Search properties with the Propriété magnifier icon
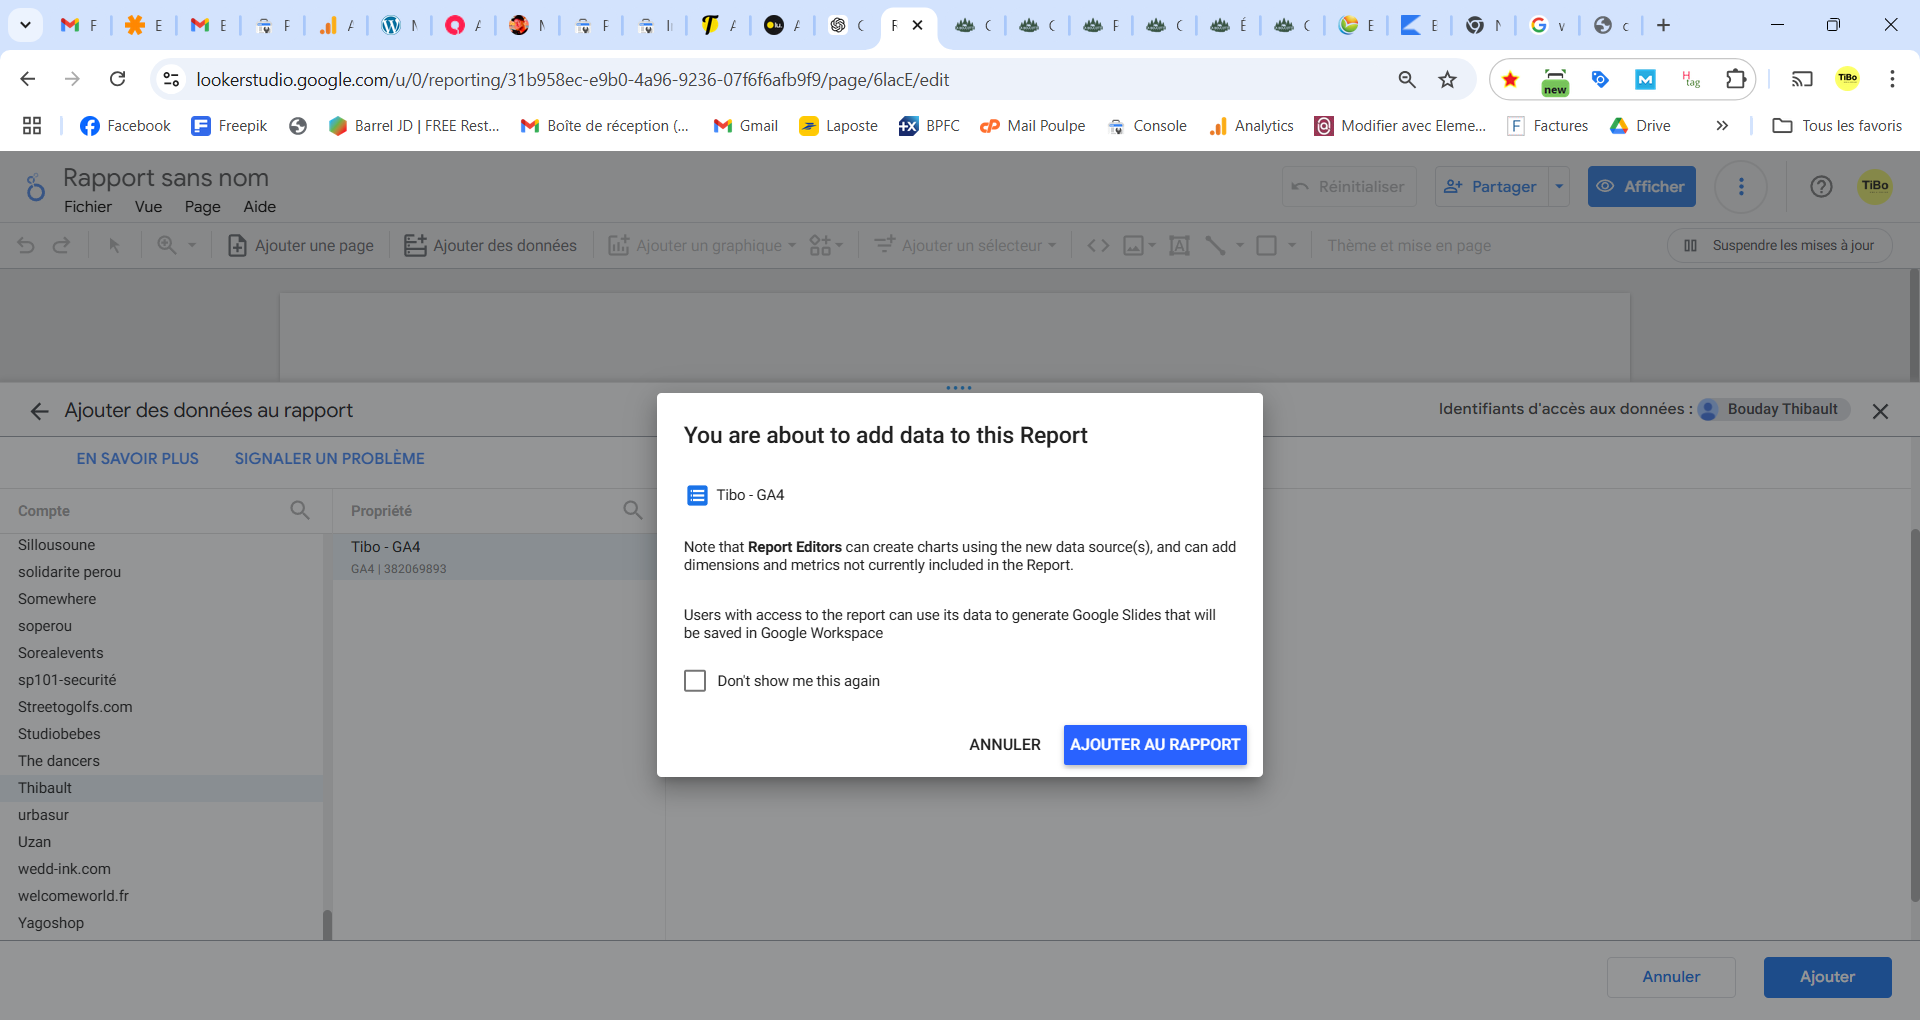Viewport: 1920px width, 1020px height. (x=632, y=510)
